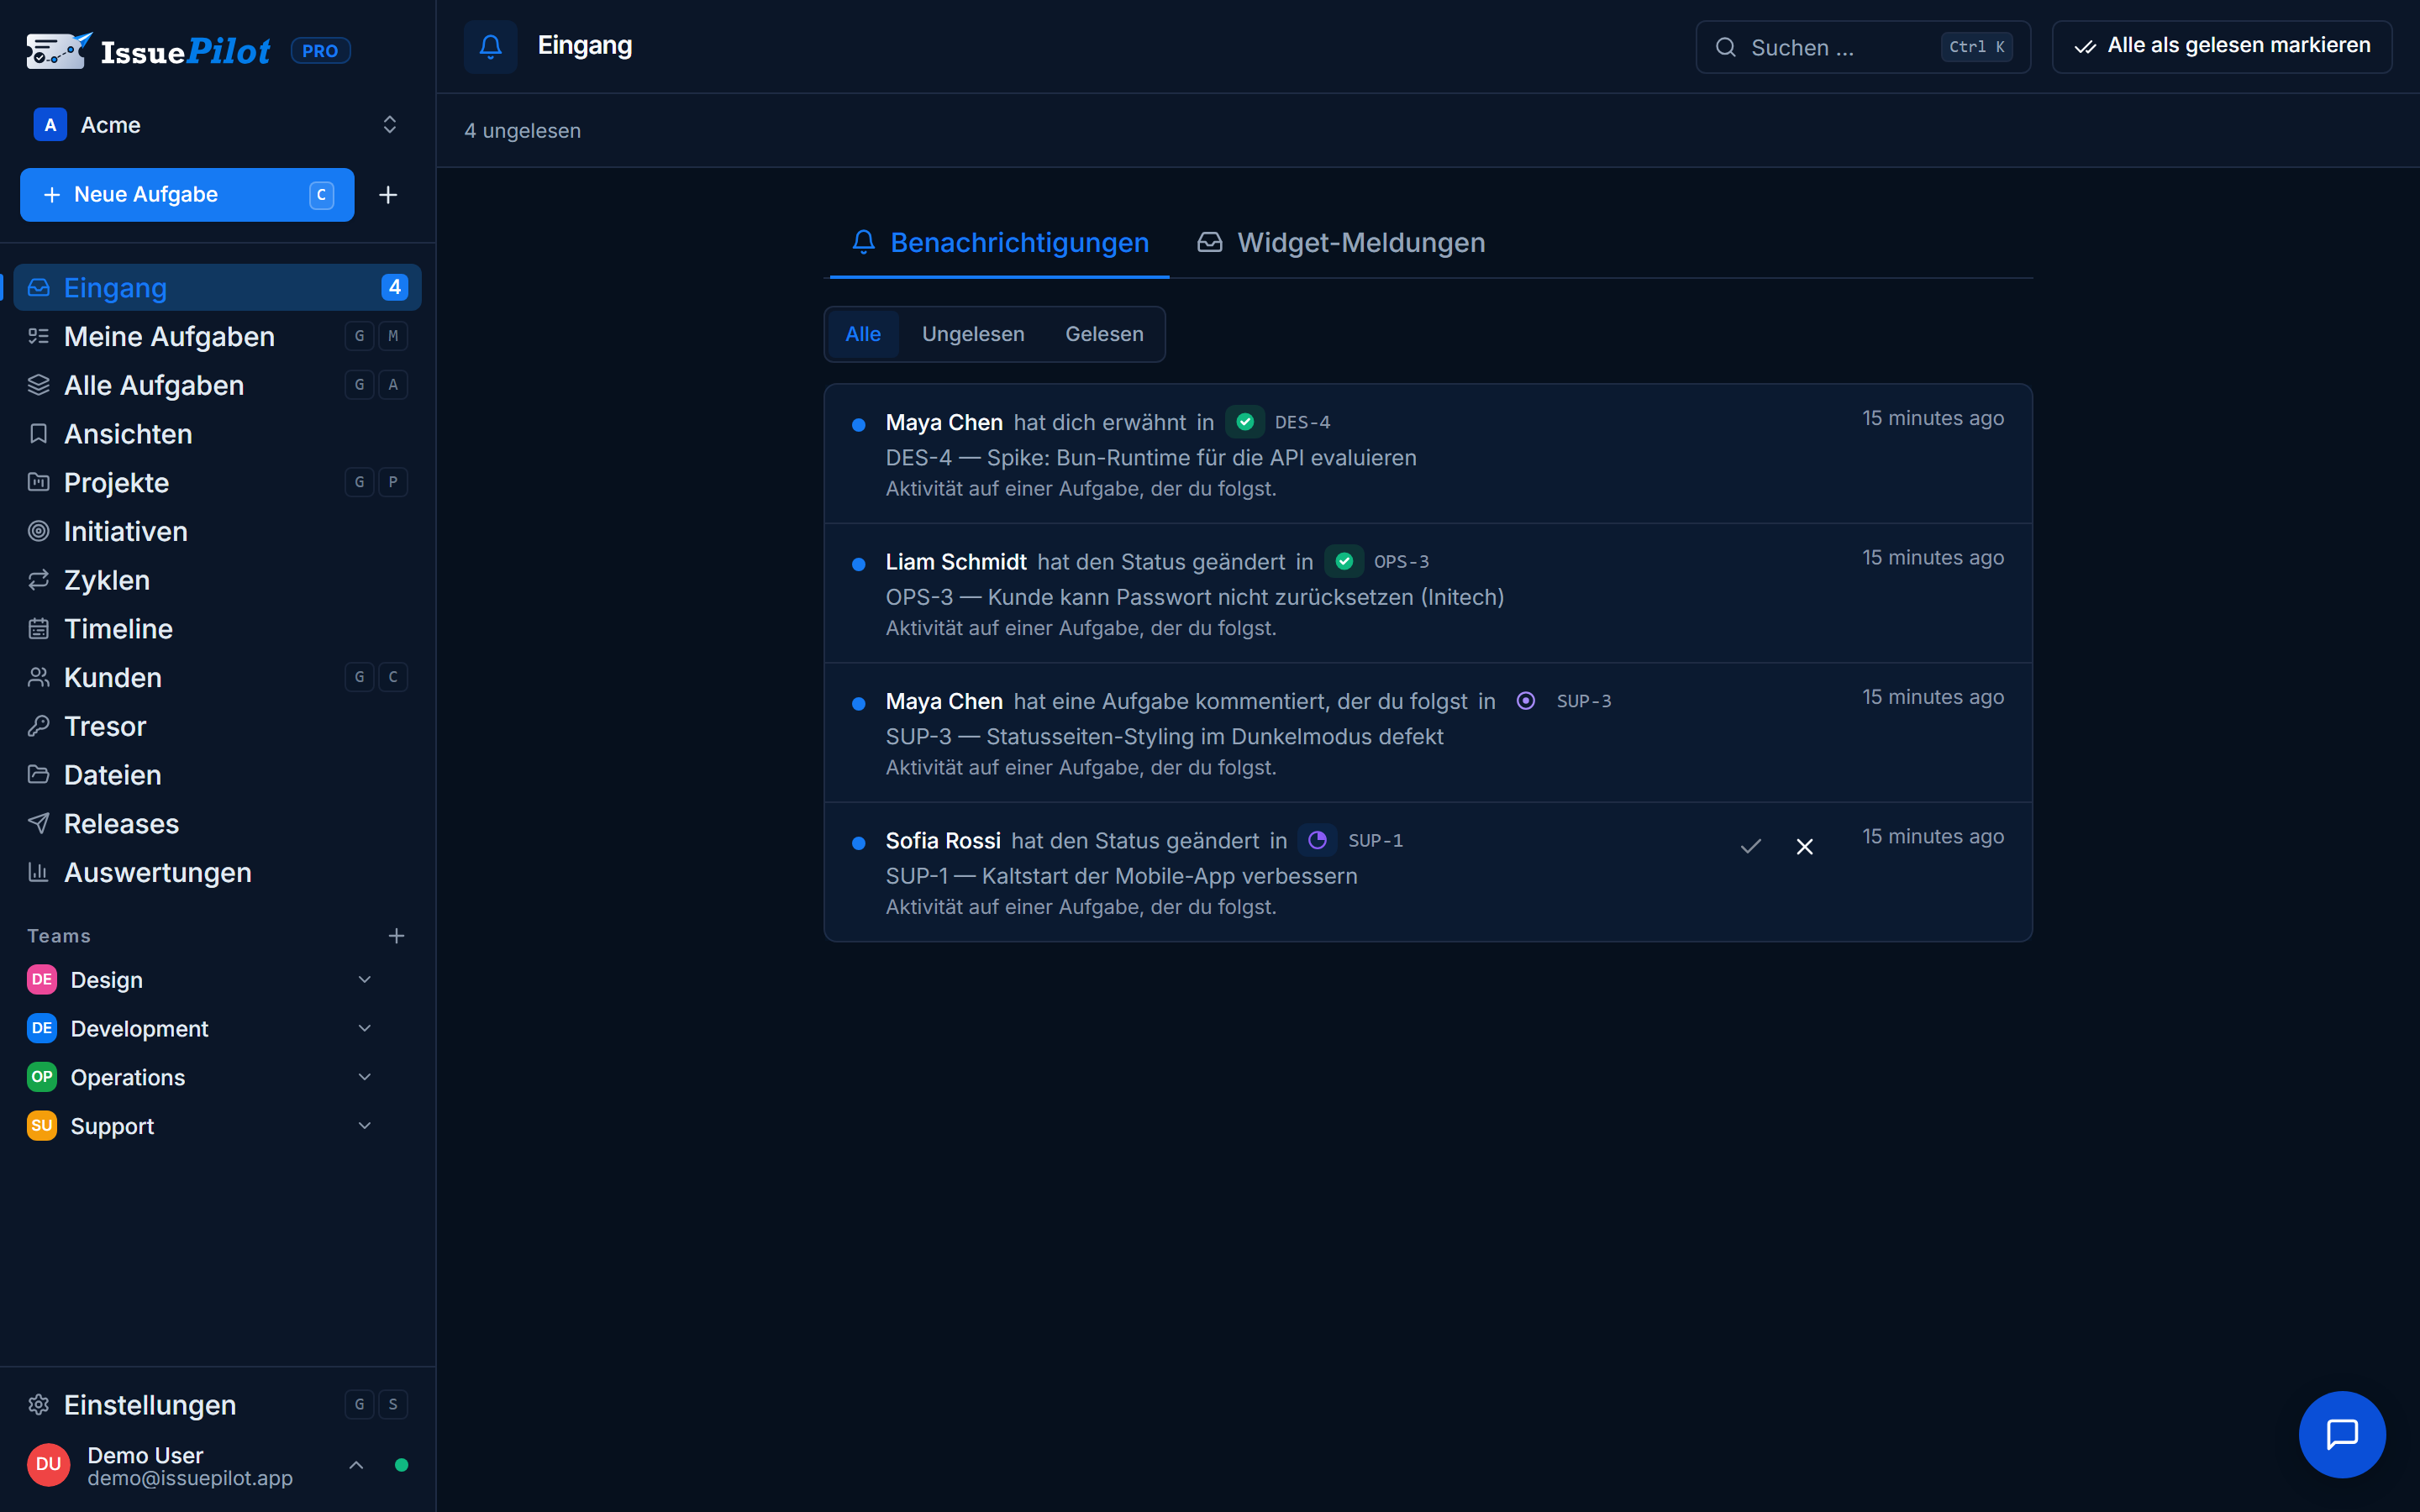2420x1512 pixels.
Task: Open the floating chat widget button
Action: [2342, 1434]
